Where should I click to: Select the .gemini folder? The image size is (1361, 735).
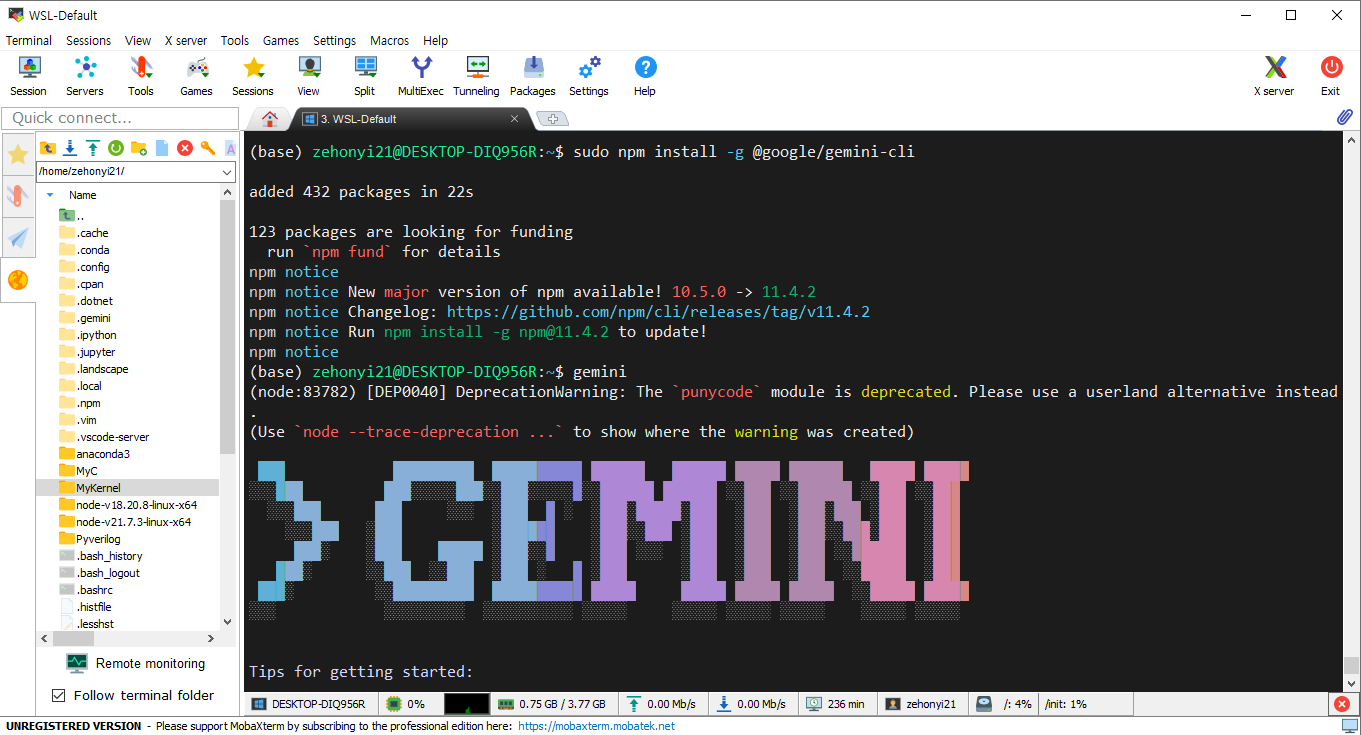93,318
